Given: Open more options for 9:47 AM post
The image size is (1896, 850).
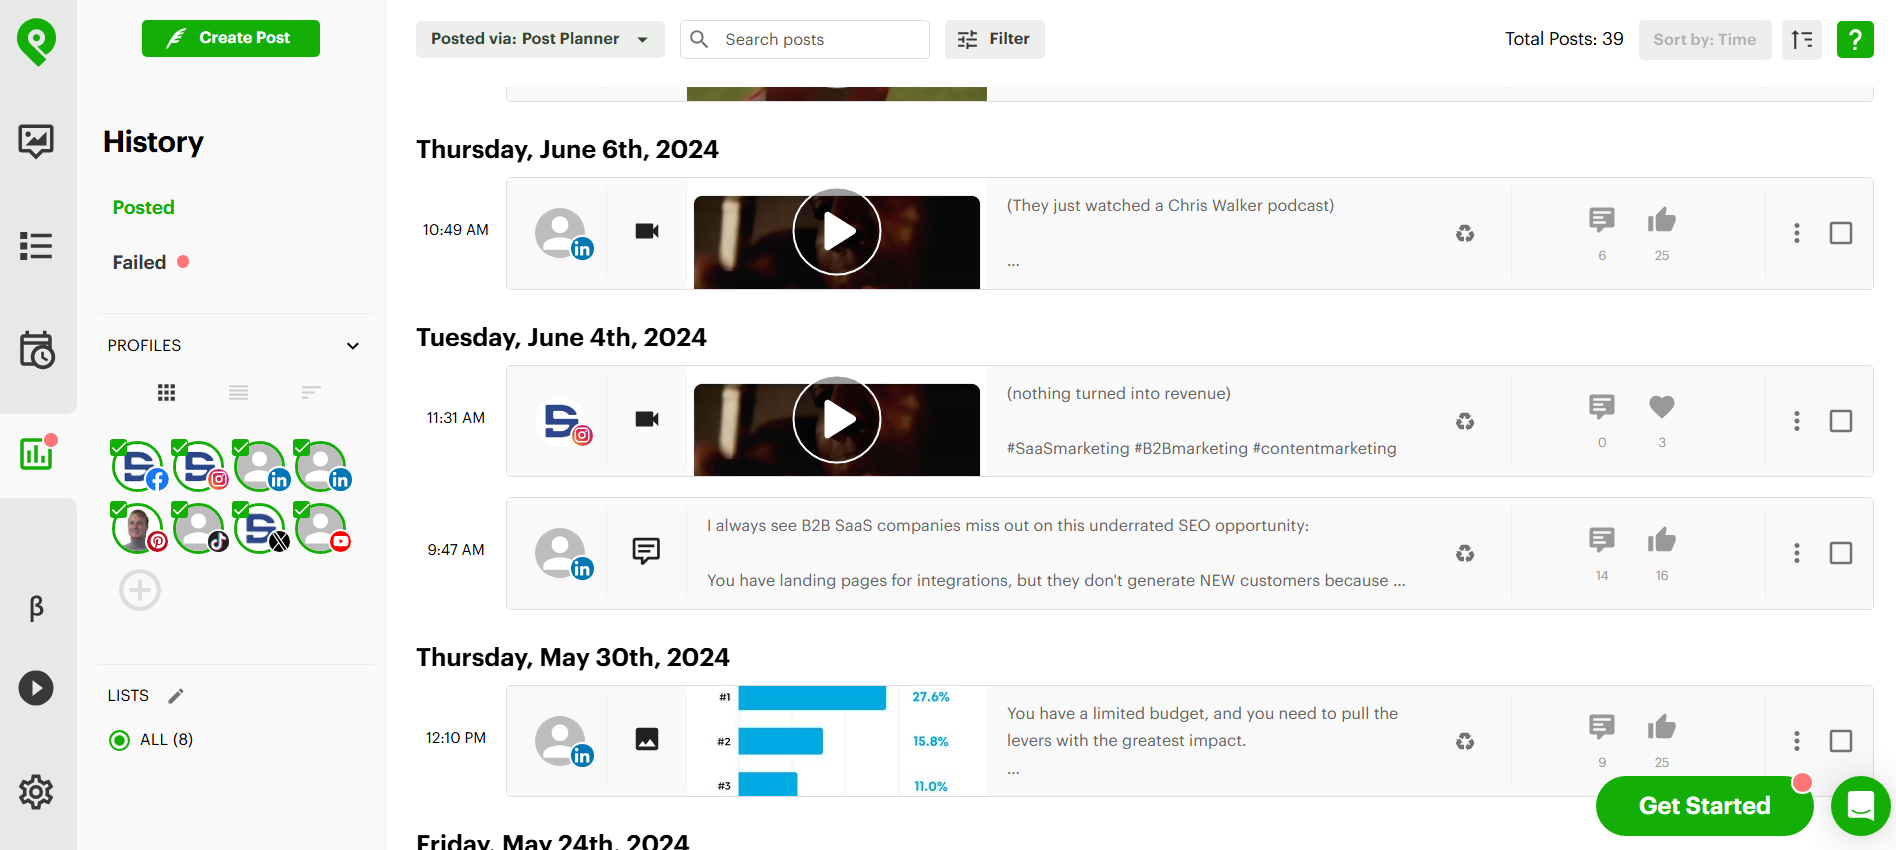Looking at the screenshot, I should (1797, 553).
